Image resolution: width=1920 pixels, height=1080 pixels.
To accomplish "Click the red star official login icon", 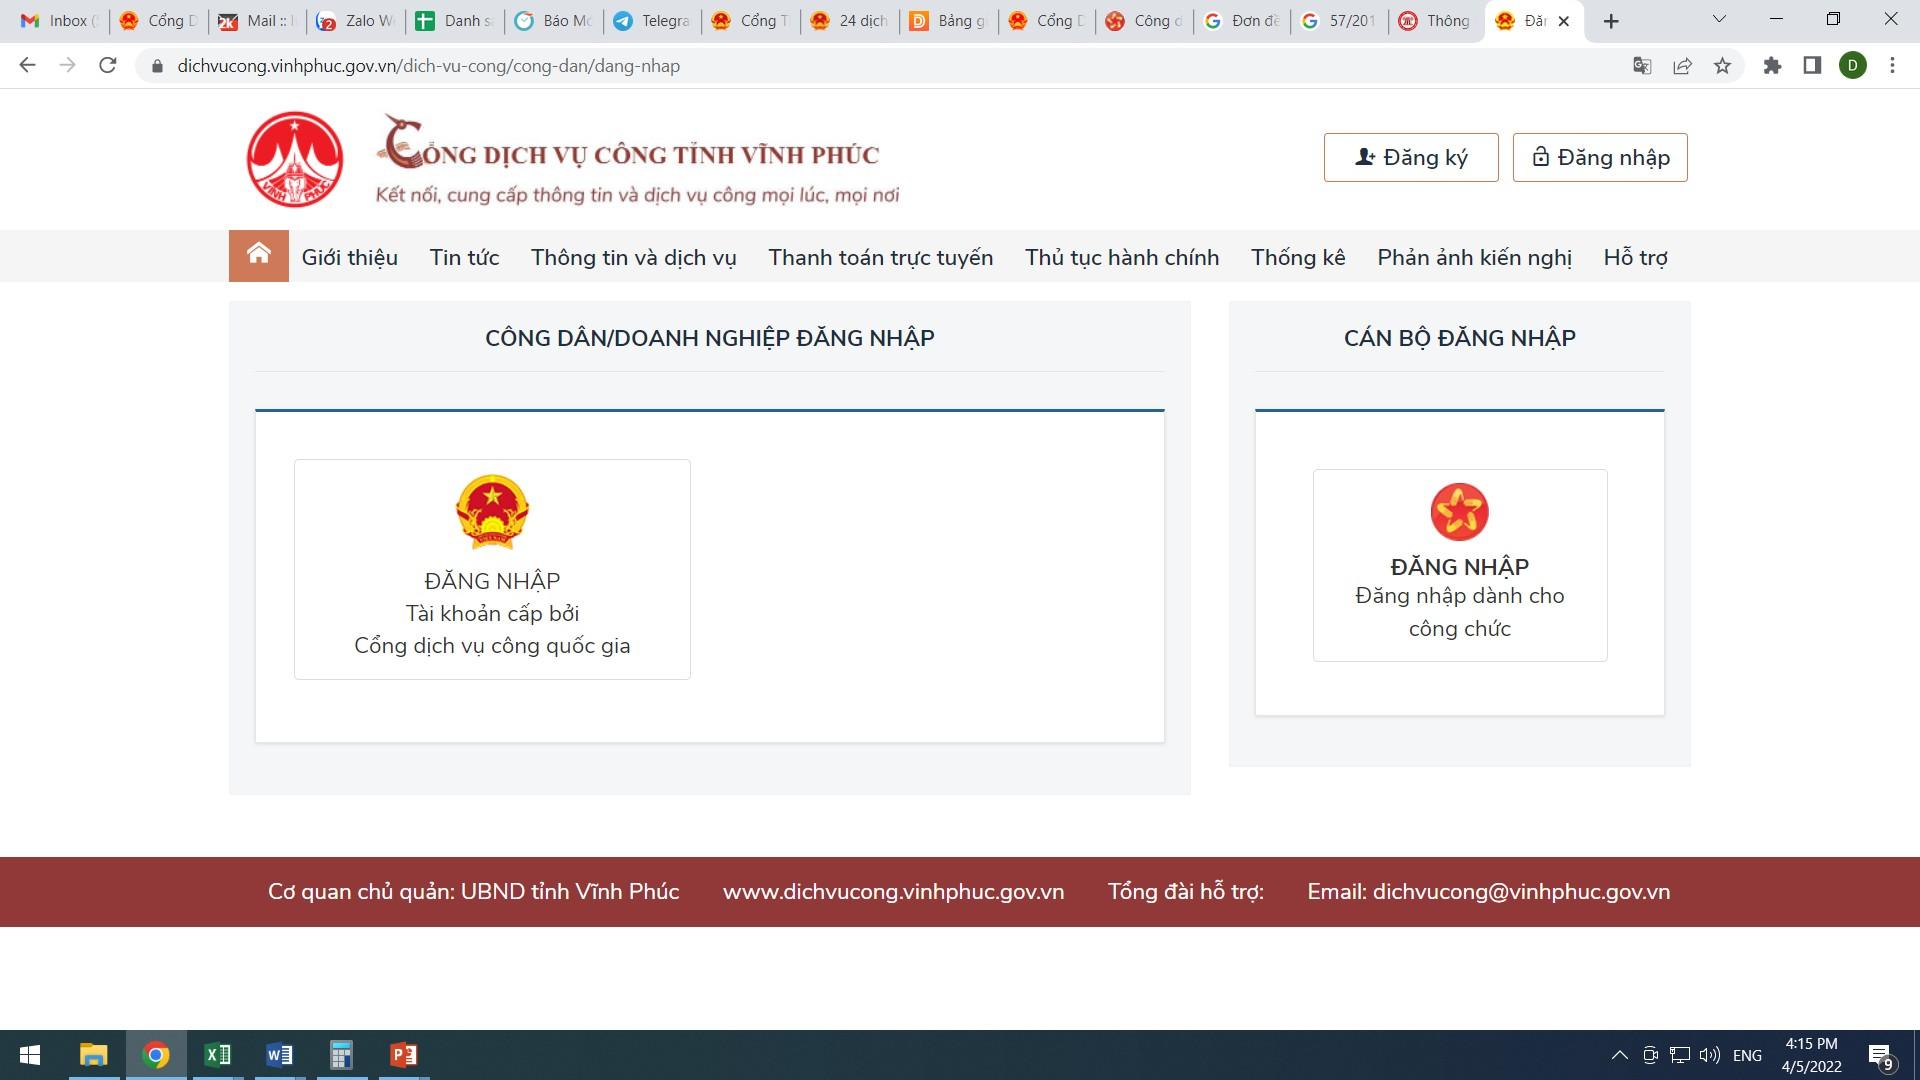I will pyautogui.click(x=1459, y=511).
